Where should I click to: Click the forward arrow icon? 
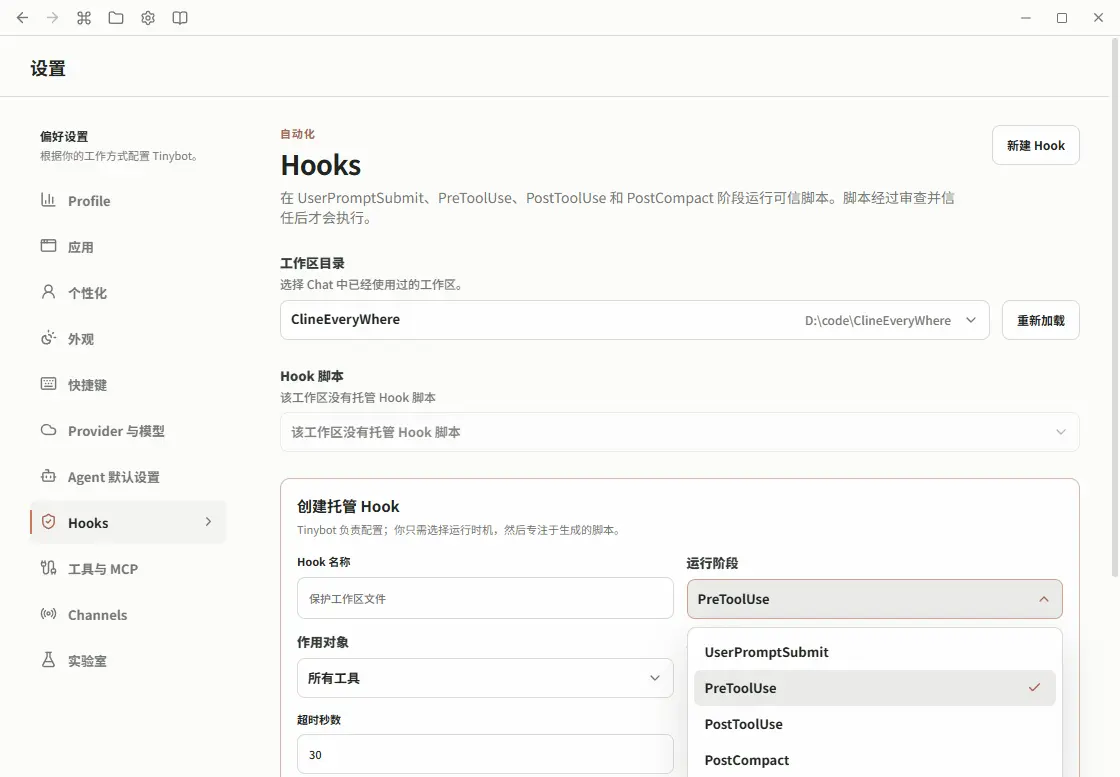pyautogui.click(x=52, y=18)
